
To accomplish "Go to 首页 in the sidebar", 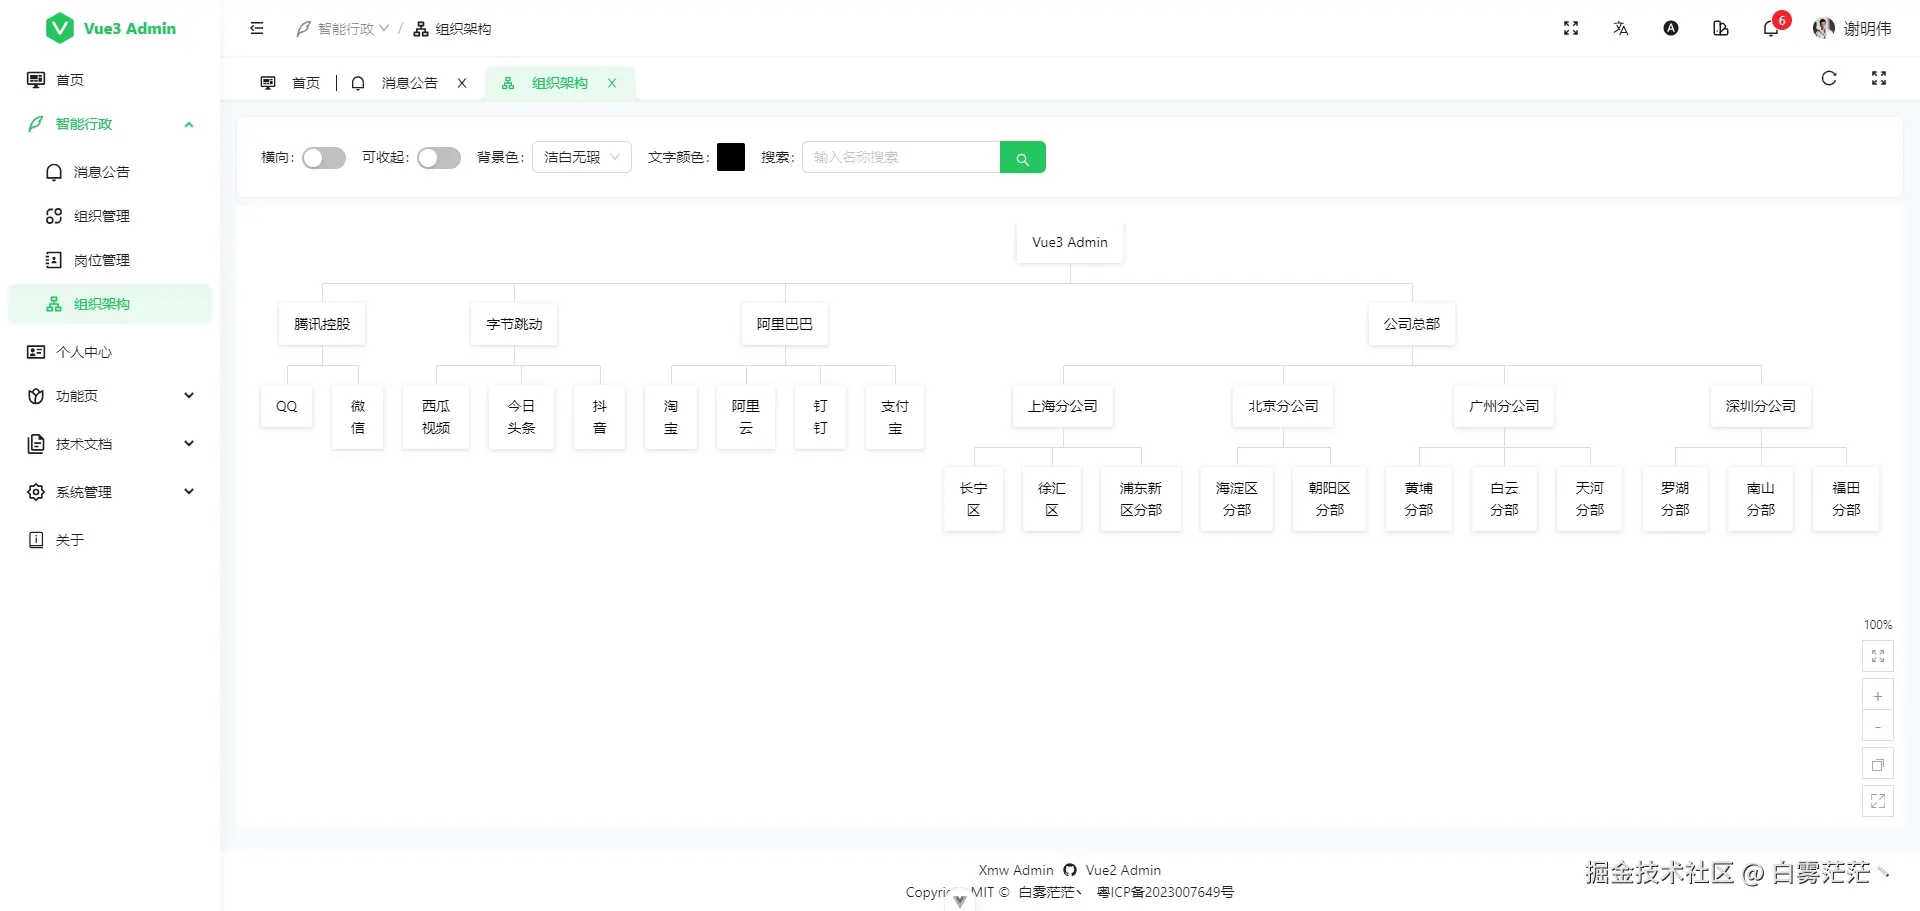I will point(110,80).
